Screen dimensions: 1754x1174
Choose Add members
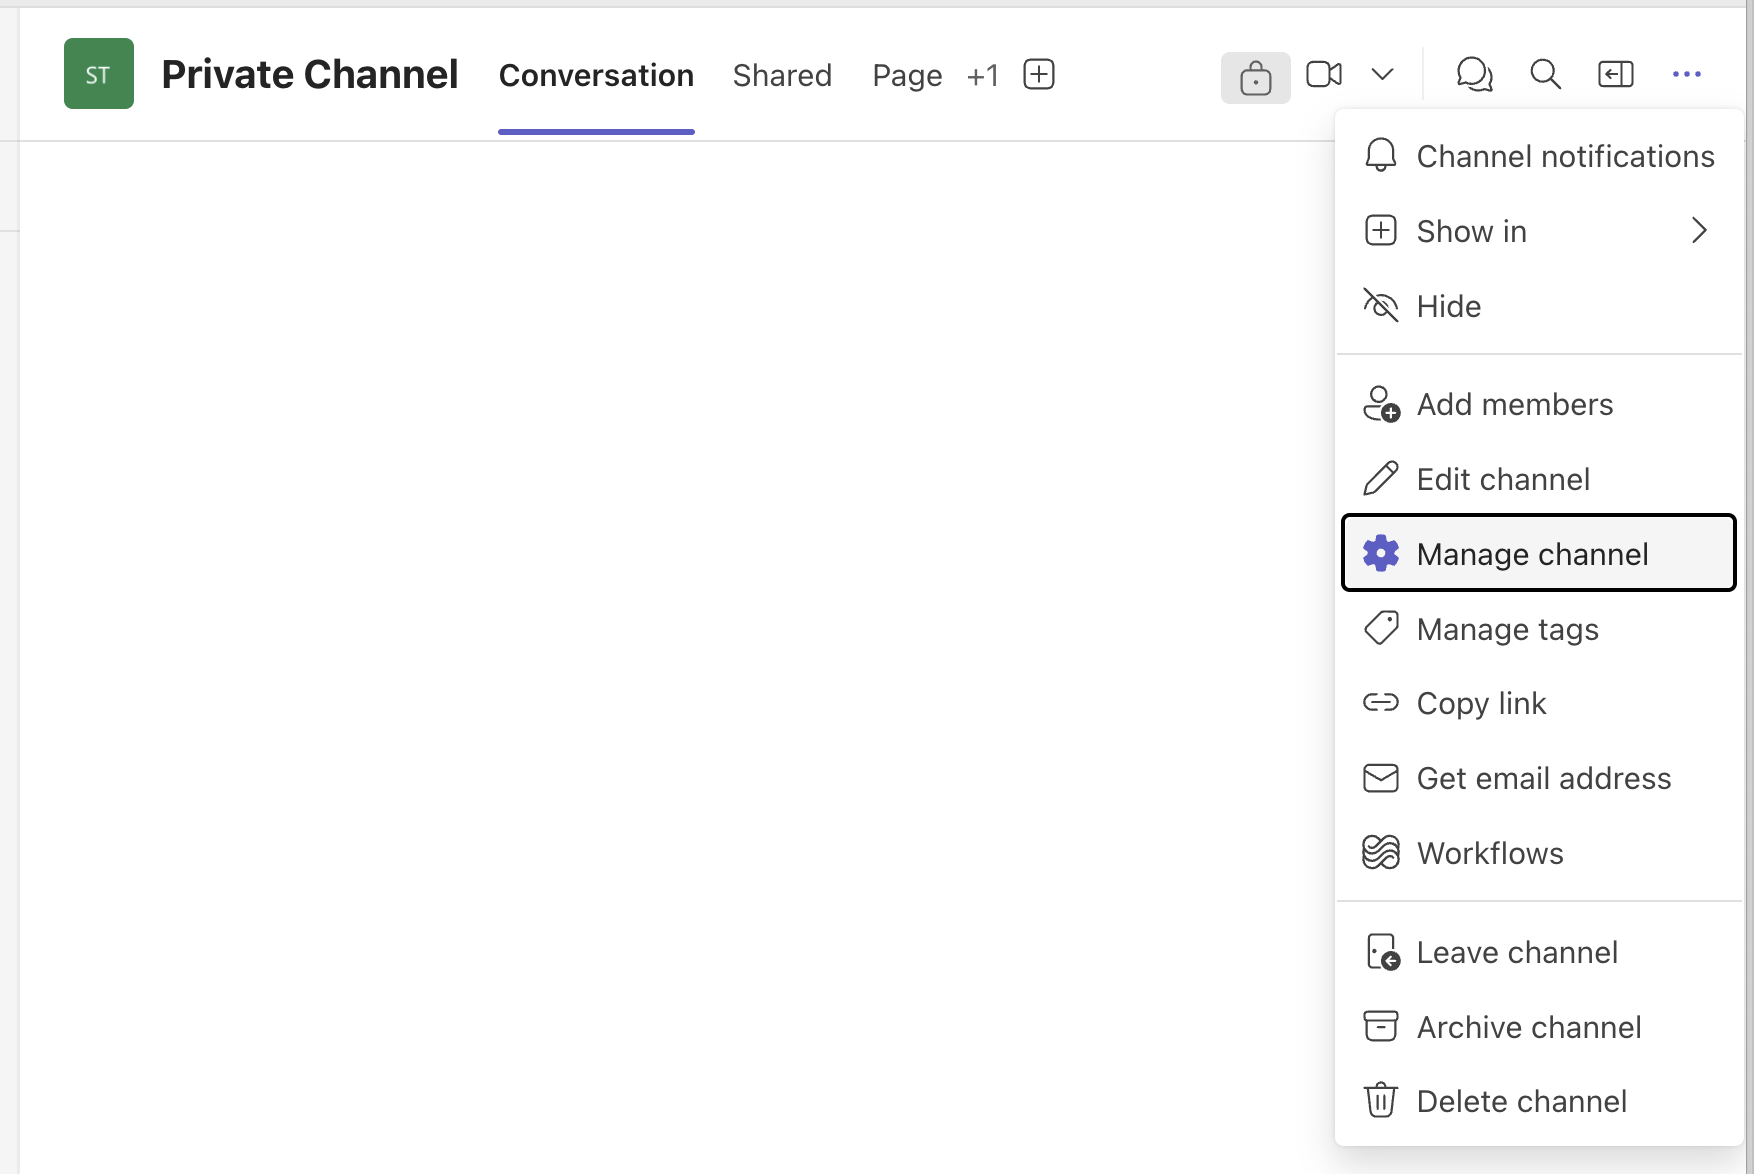[x=1539, y=404]
